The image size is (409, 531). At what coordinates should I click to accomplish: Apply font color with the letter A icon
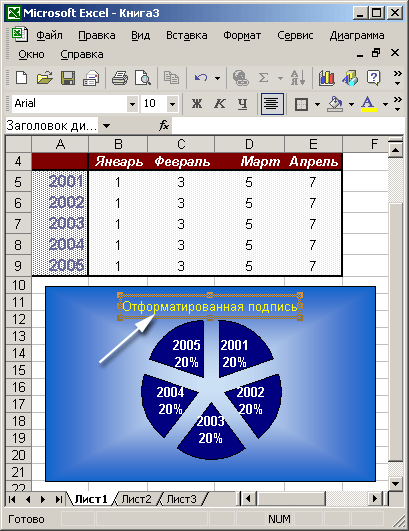click(369, 104)
